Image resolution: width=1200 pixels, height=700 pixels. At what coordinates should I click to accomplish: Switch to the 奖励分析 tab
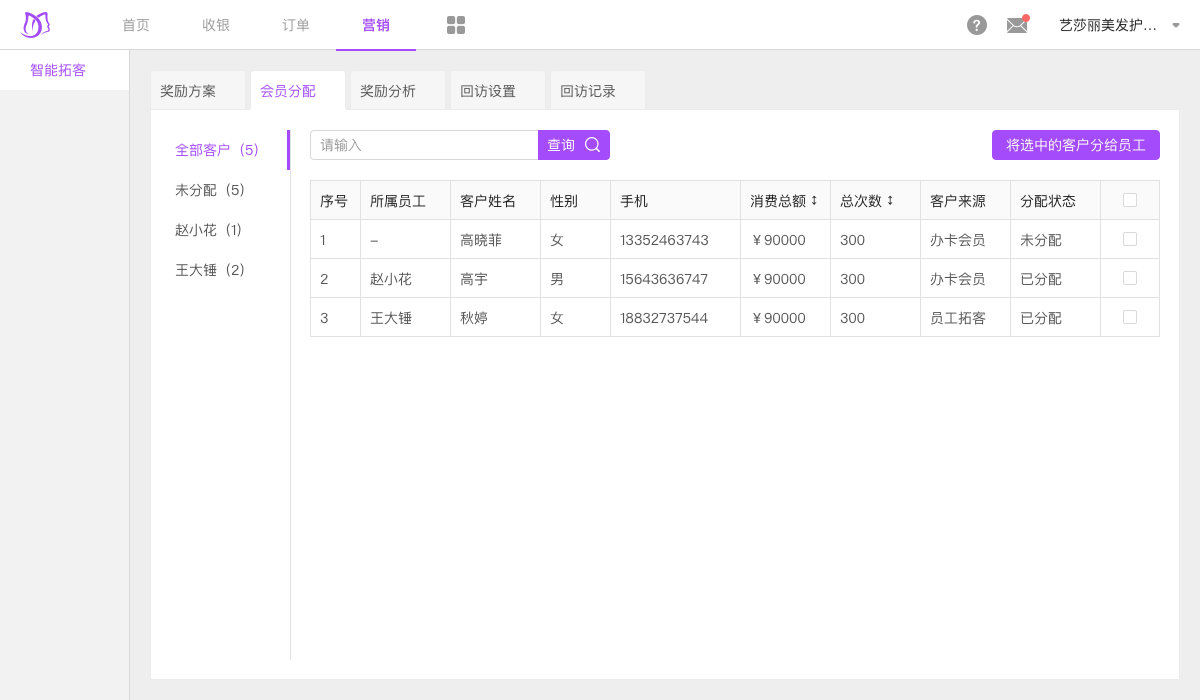click(x=388, y=91)
